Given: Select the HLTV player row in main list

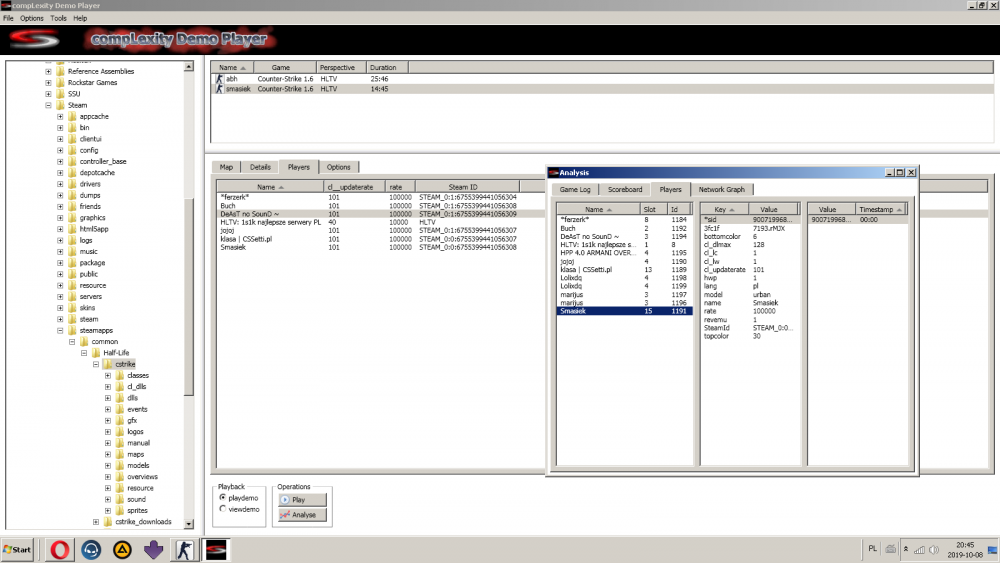Looking at the screenshot, I should [381, 223].
